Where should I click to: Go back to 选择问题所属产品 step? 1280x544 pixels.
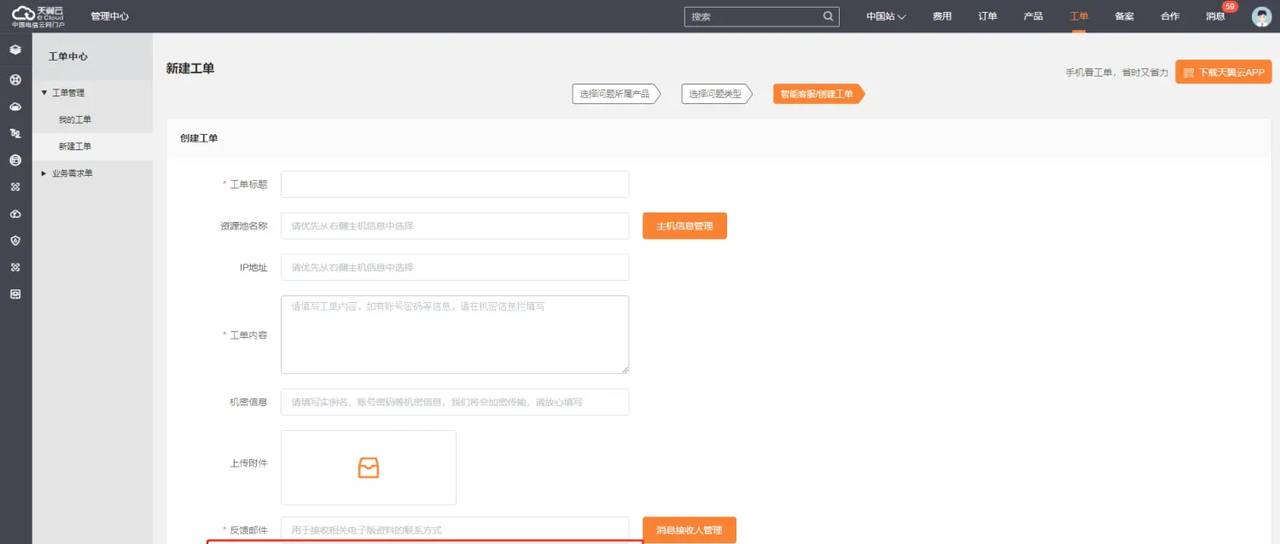[615, 94]
